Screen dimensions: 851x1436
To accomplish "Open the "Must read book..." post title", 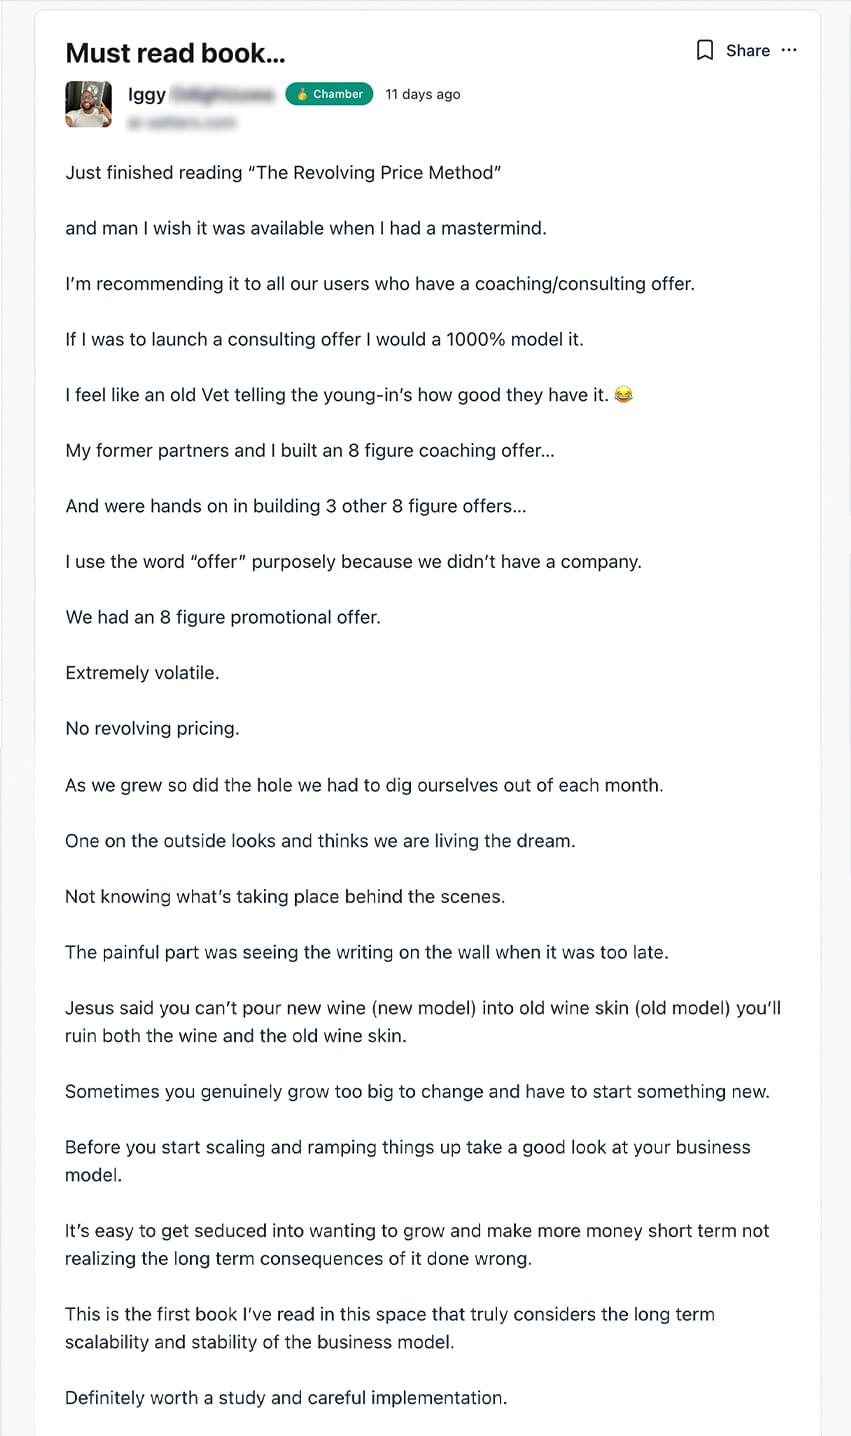I will coord(175,53).
